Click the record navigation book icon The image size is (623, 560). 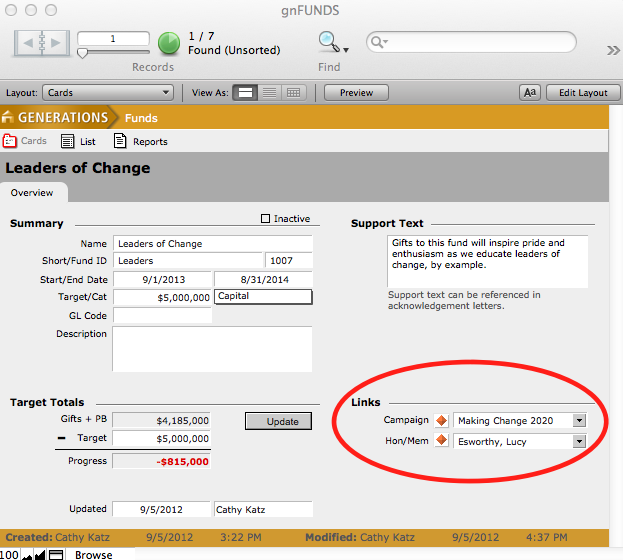pos(41,43)
